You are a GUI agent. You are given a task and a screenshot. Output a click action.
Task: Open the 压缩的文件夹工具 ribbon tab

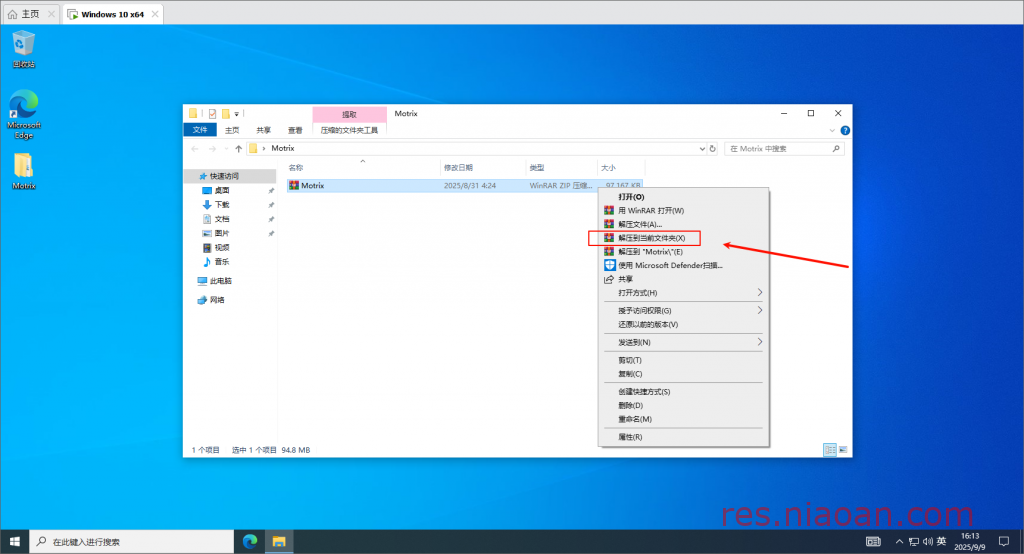(349, 130)
